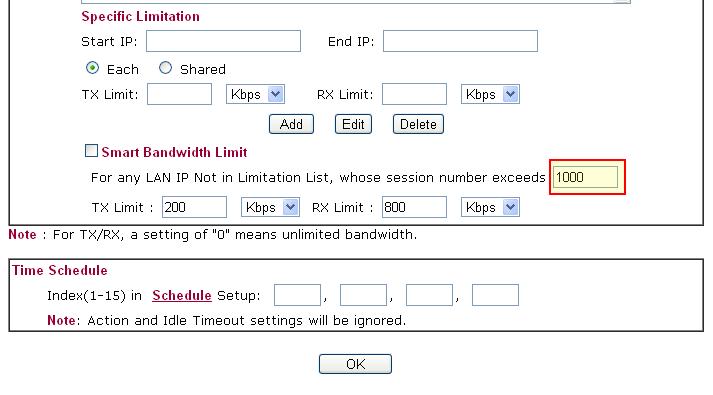Open Specific Limitation RX Limit Kbps dropdown
Image resolution: width=713 pixels, height=395 pixels.
coord(490,95)
